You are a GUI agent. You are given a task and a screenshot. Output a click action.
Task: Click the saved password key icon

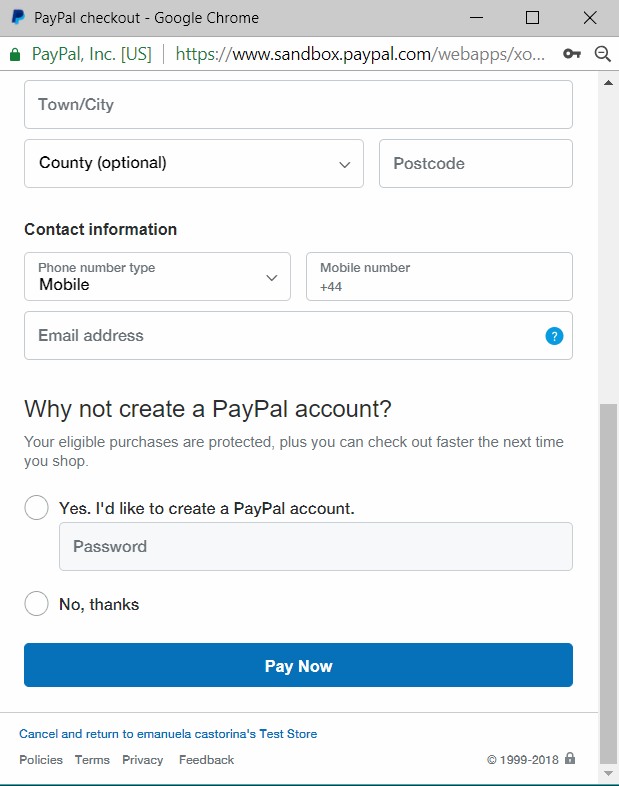[572, 54]
